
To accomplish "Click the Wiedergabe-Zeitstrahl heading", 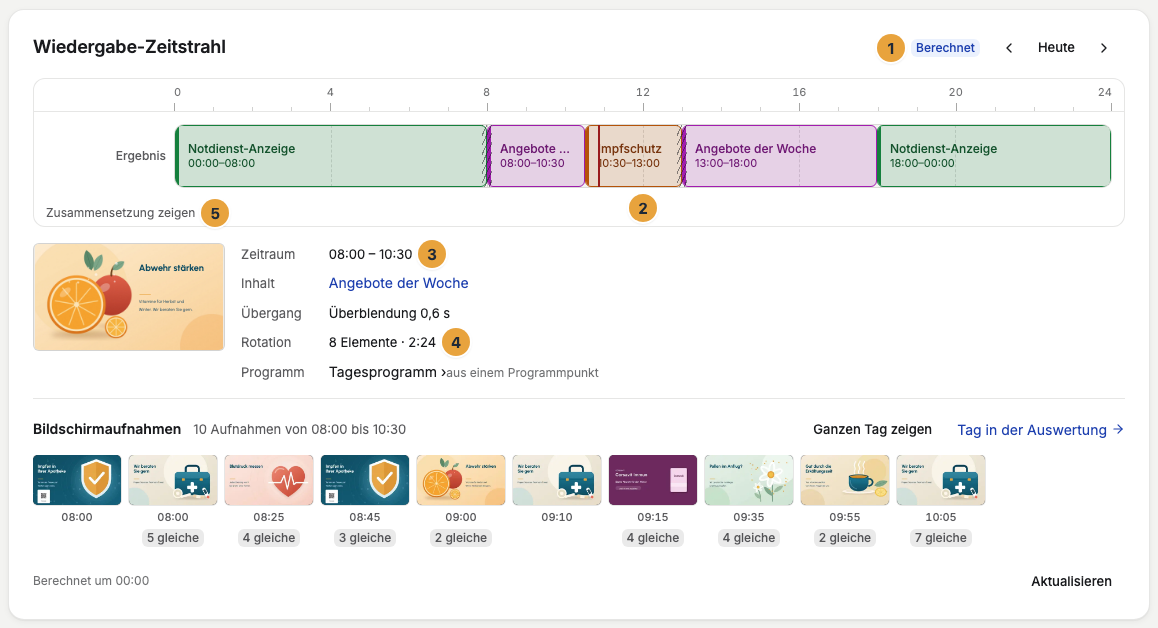I will coord(129,47).
